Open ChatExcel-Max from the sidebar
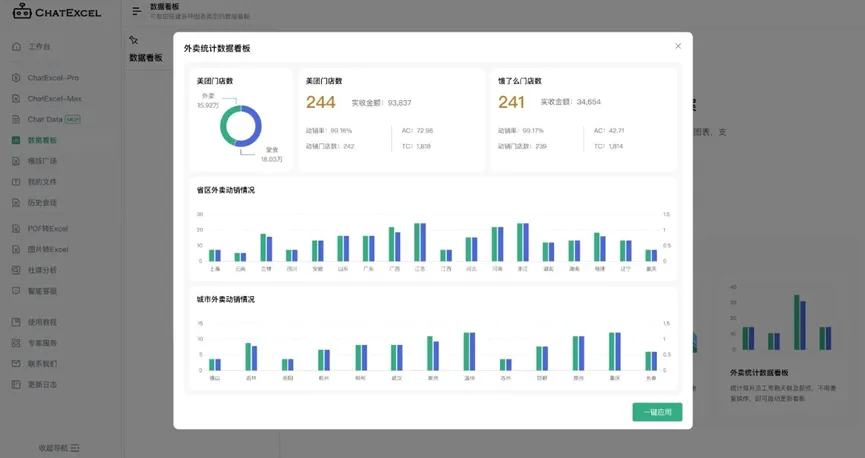 (54, 99)
